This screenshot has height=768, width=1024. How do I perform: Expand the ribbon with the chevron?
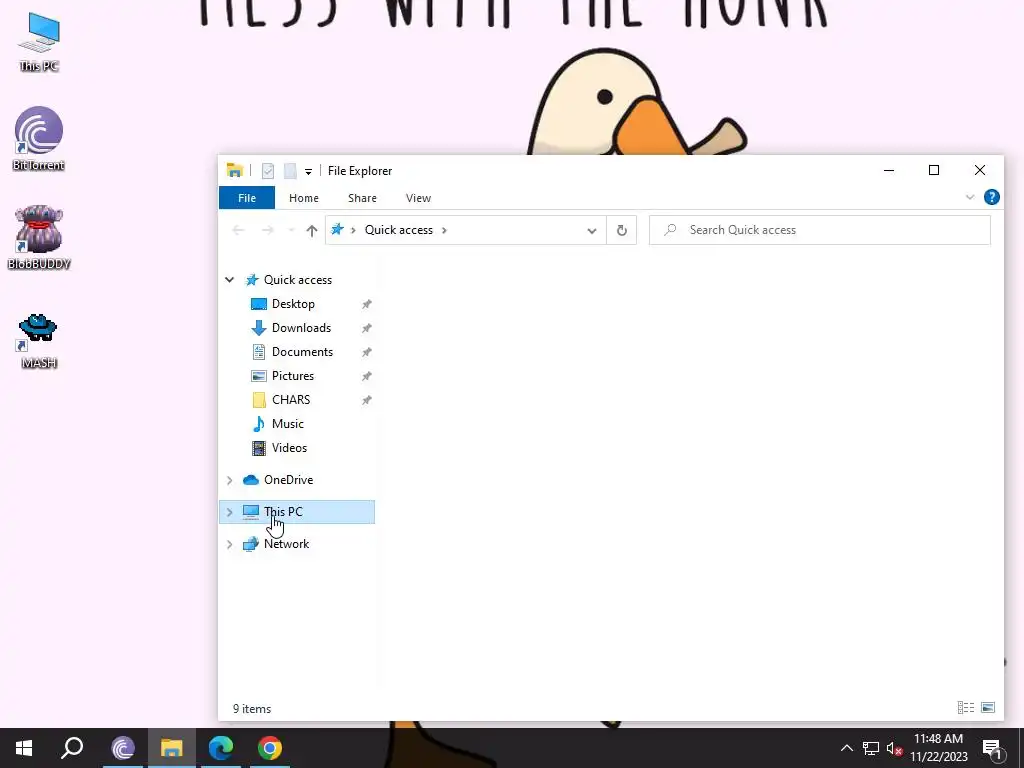[x=970, y=197]
